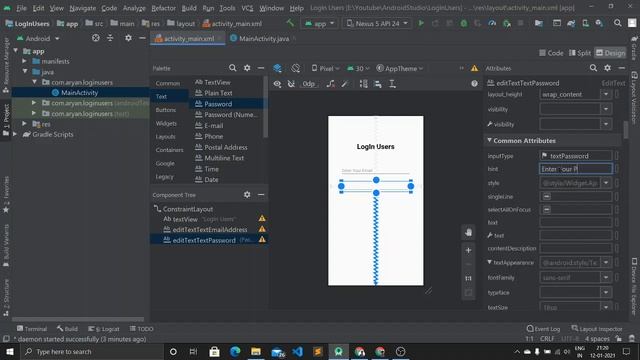Switch to Design view mode

click(610, 53)
